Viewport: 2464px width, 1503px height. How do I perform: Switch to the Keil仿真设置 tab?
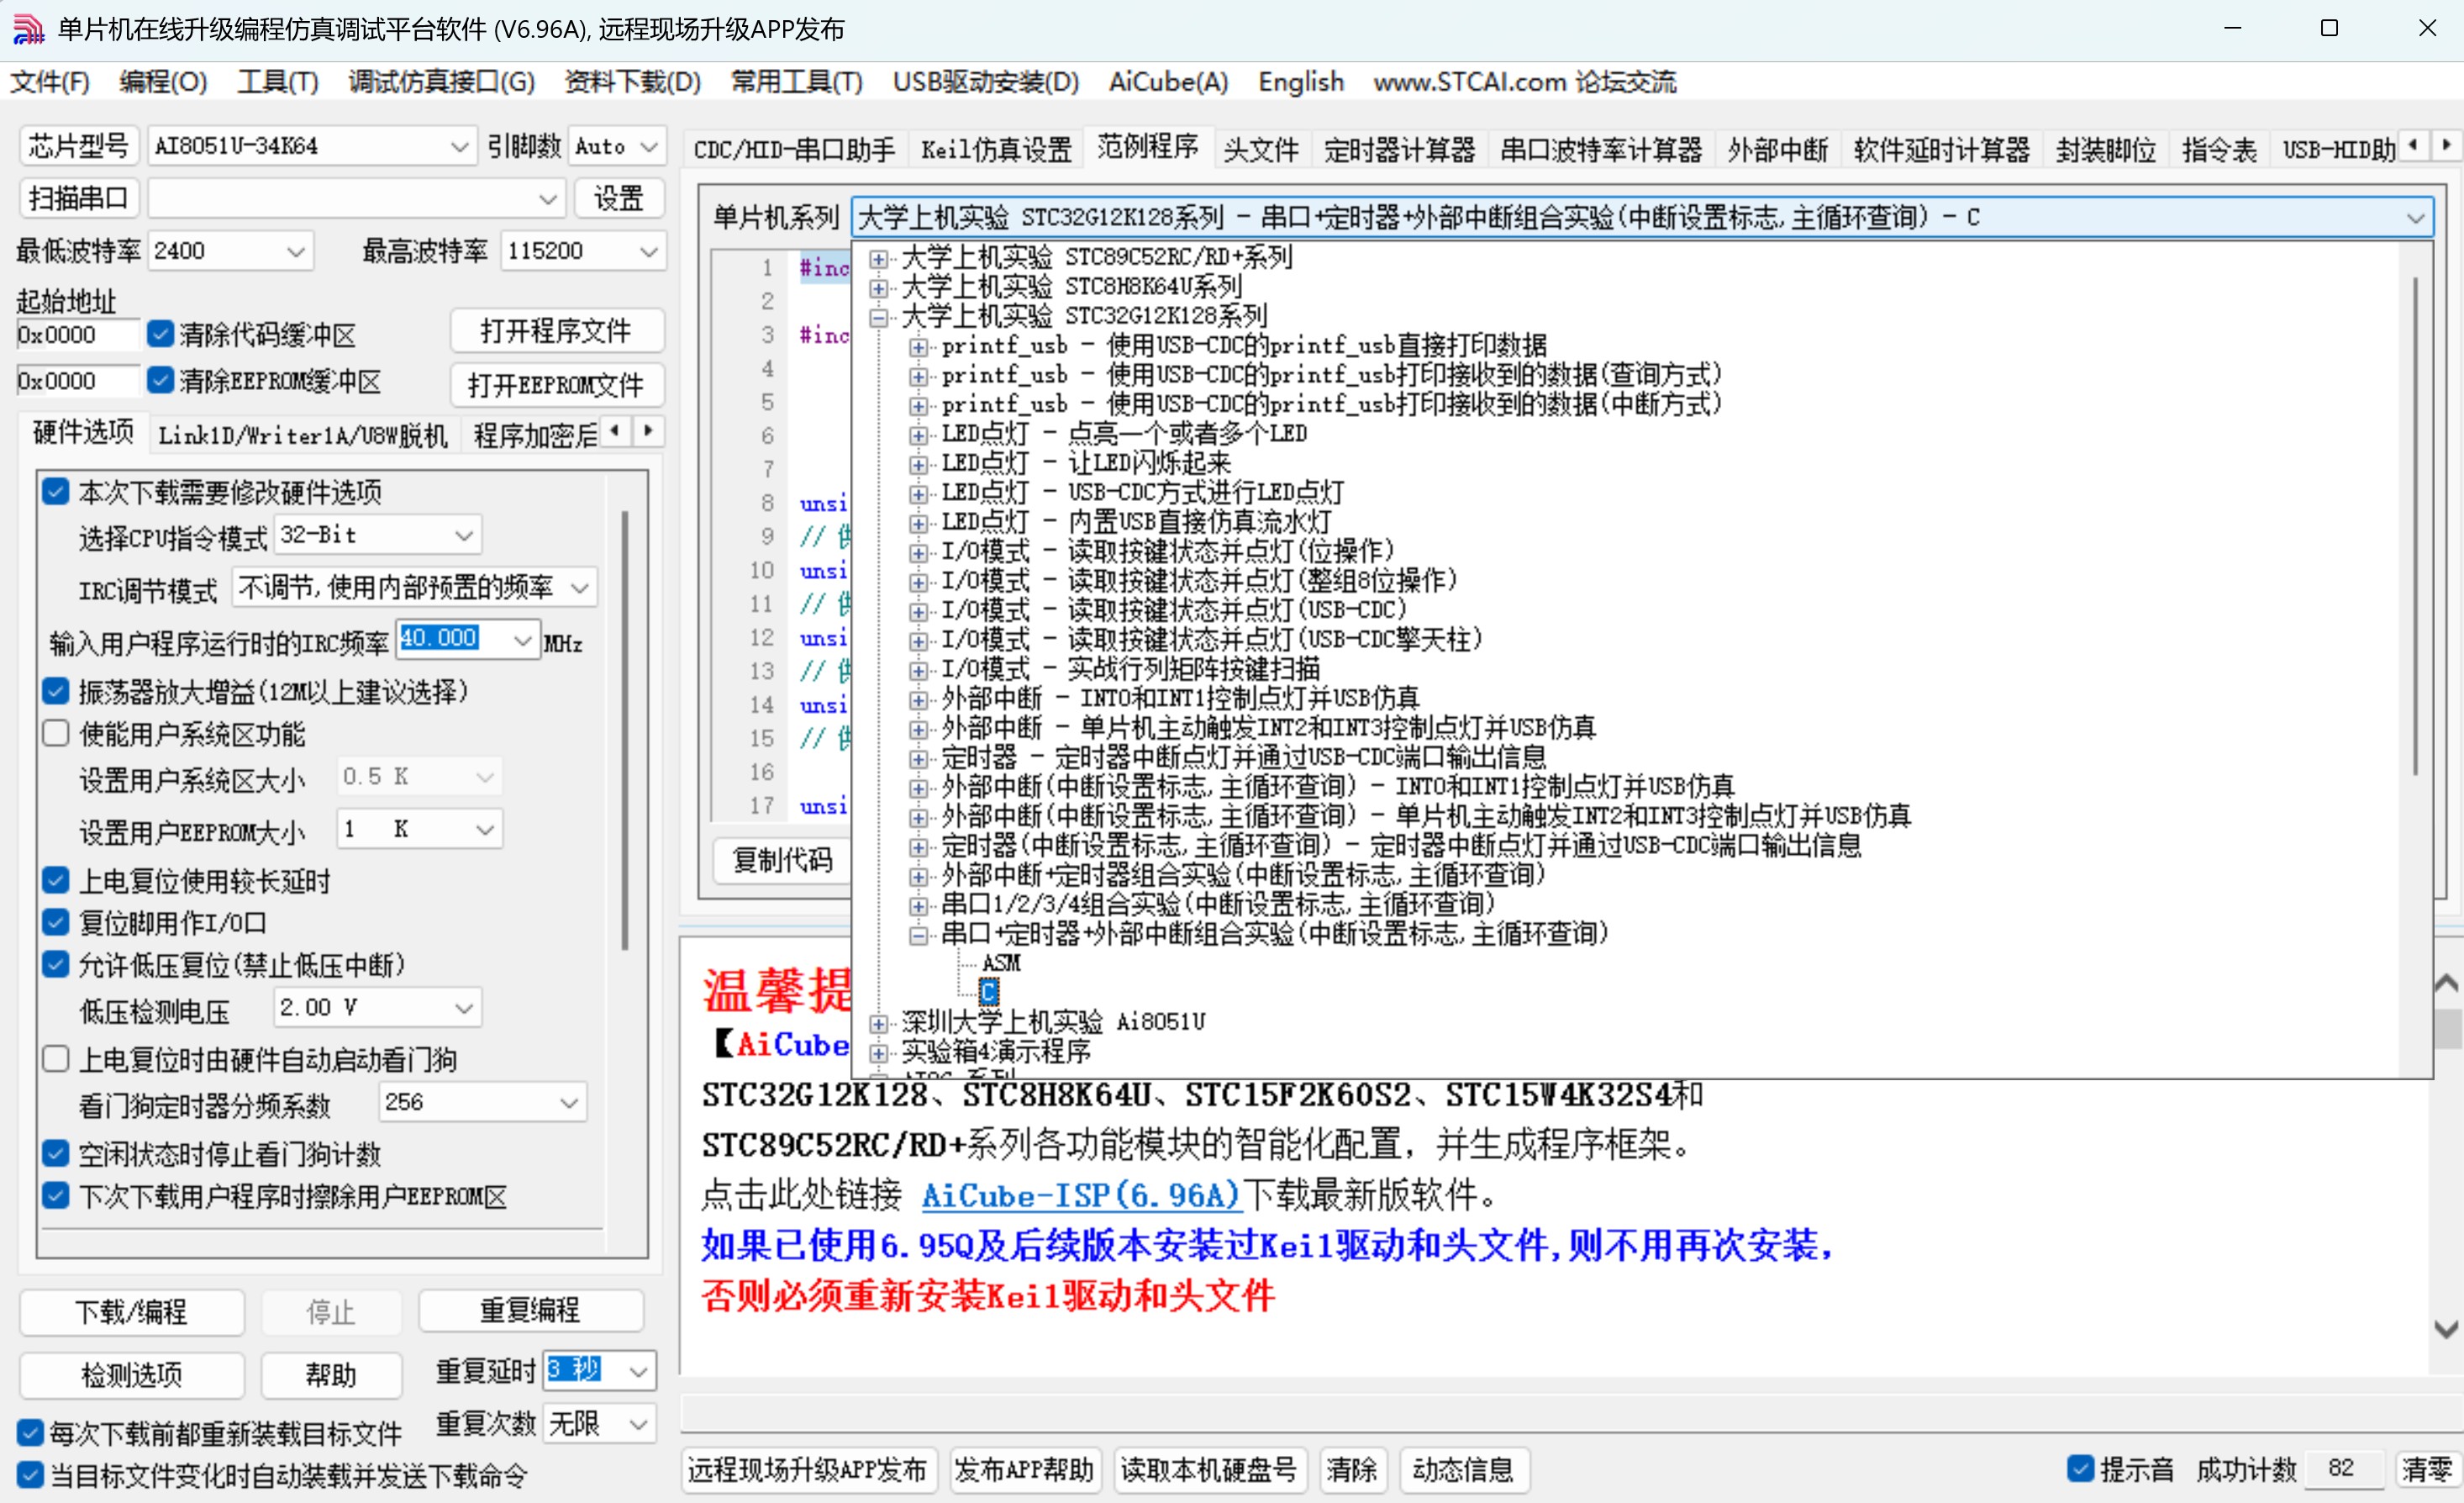coord(996,150)
